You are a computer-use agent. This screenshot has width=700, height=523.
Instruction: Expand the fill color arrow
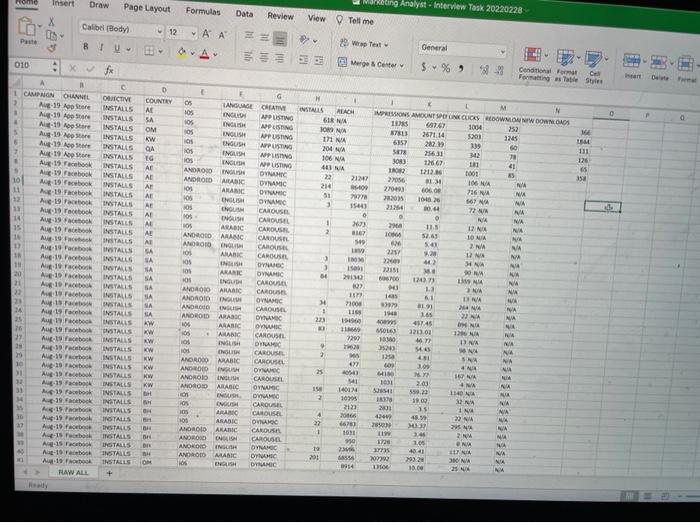(192, 54)
